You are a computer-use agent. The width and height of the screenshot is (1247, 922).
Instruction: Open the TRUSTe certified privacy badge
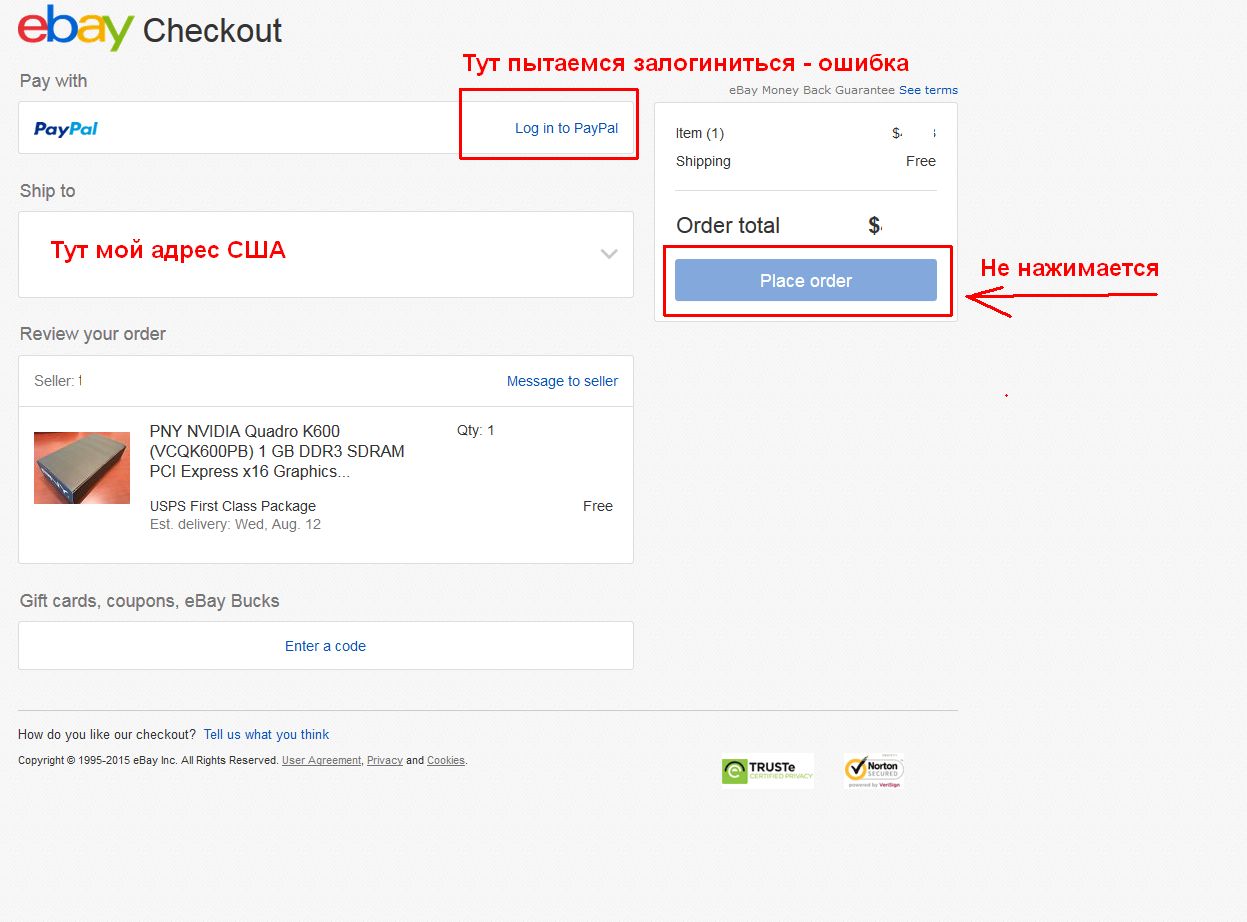(767, 771)
